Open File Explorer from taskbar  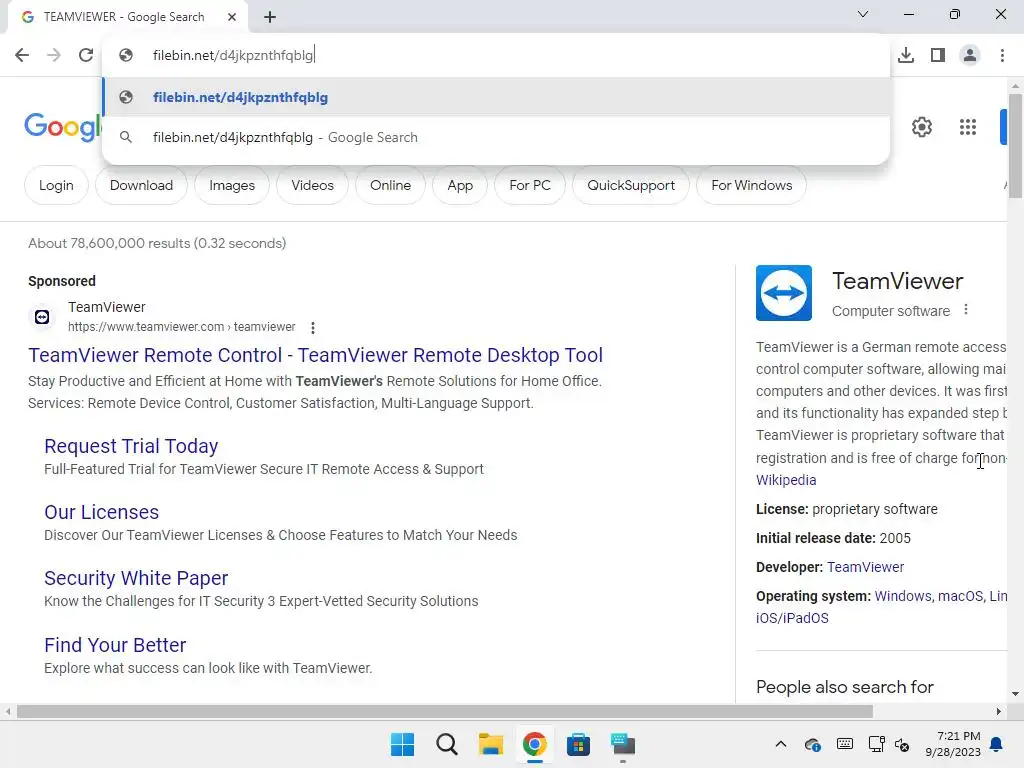pos(490,744)
